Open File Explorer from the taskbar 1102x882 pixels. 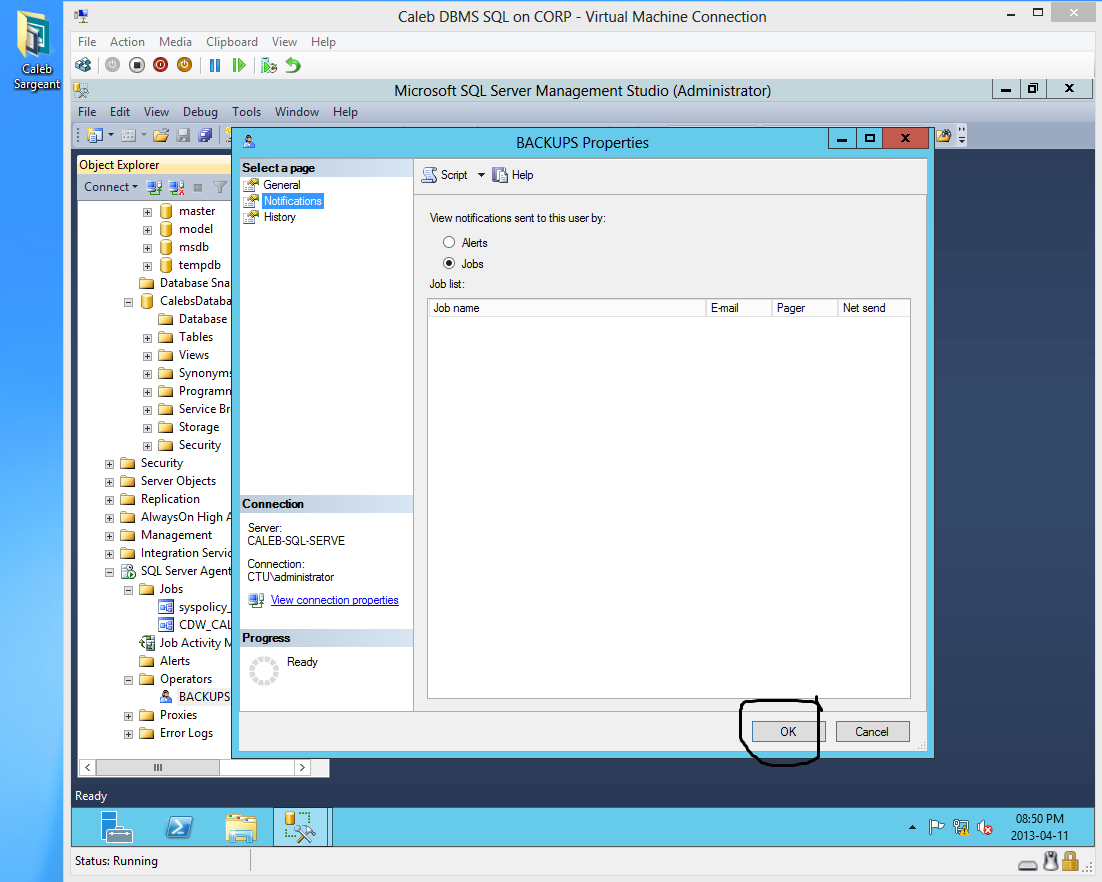point(240,826)
